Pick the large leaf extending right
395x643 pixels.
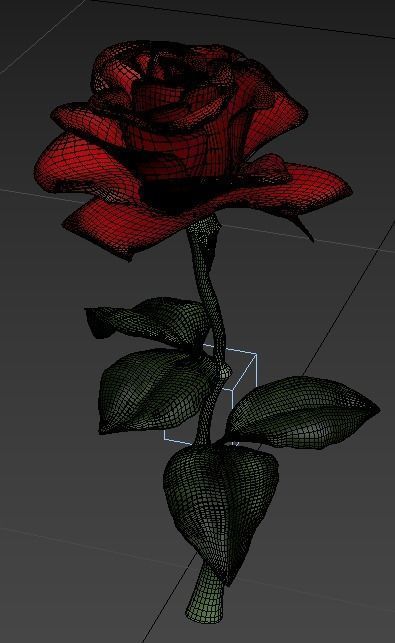coord(304,412)
